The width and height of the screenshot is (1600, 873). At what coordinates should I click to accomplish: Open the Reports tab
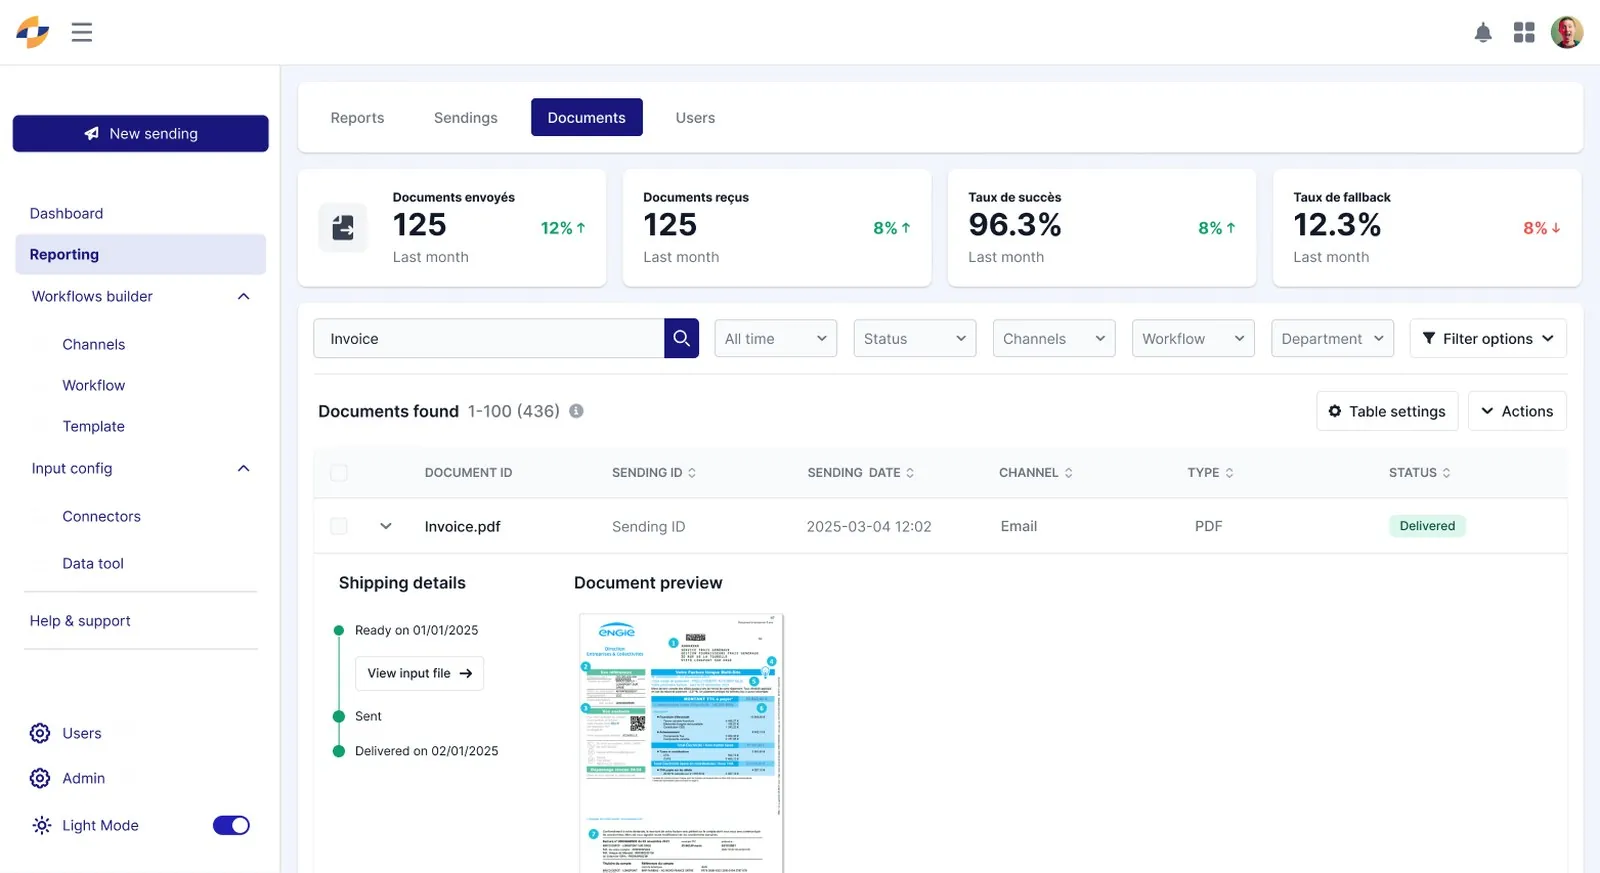(357, 118)
